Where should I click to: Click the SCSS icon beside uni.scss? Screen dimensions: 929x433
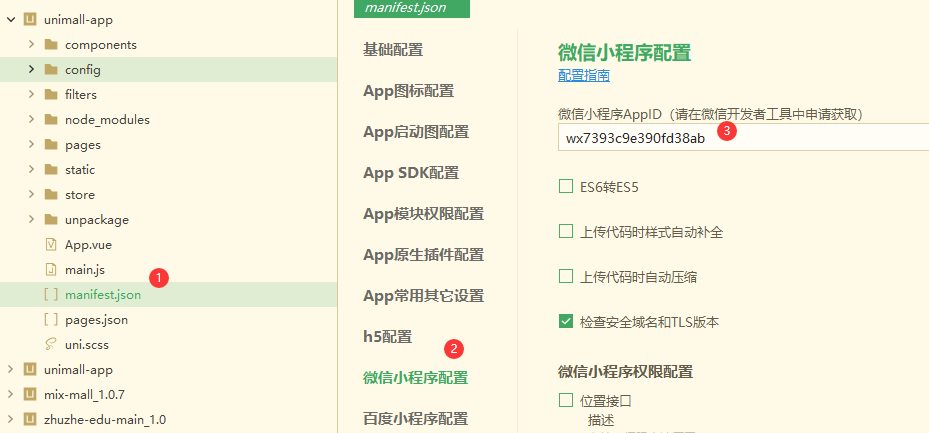[x=51, y=345]
